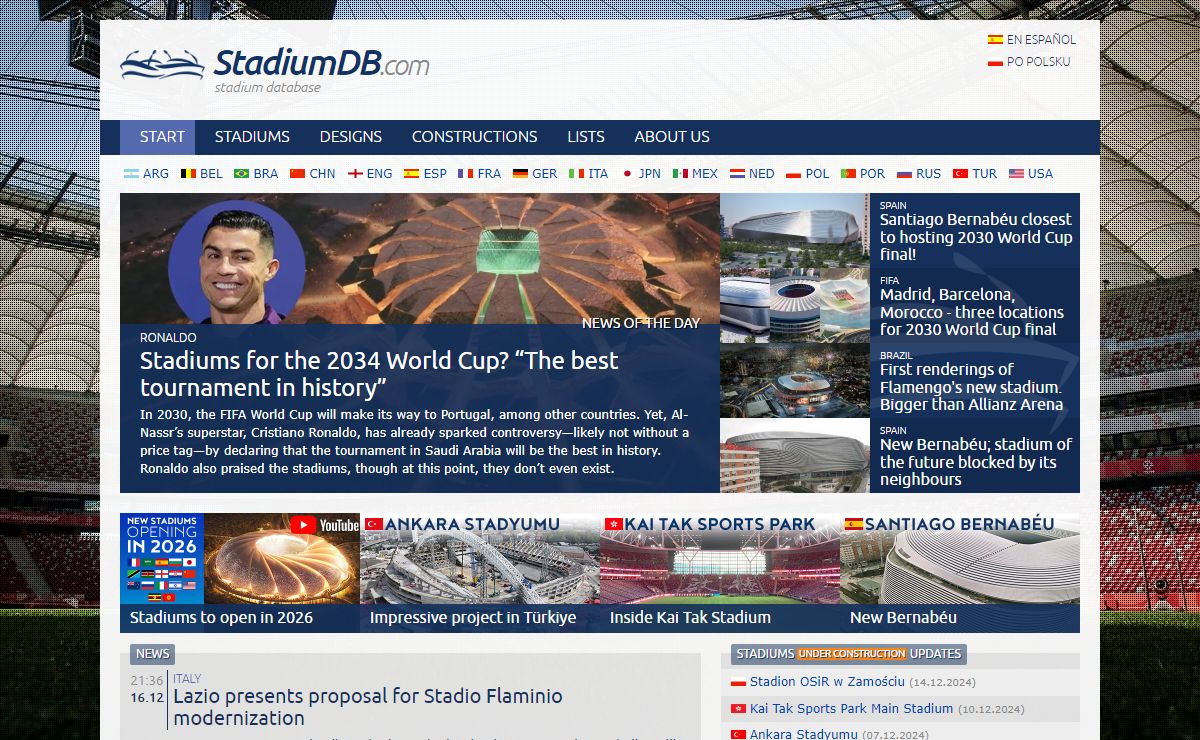This screenshot has height=740, width=1200.
Task: Select Japan JPN flag link
Action: click(x=641, y=174)
